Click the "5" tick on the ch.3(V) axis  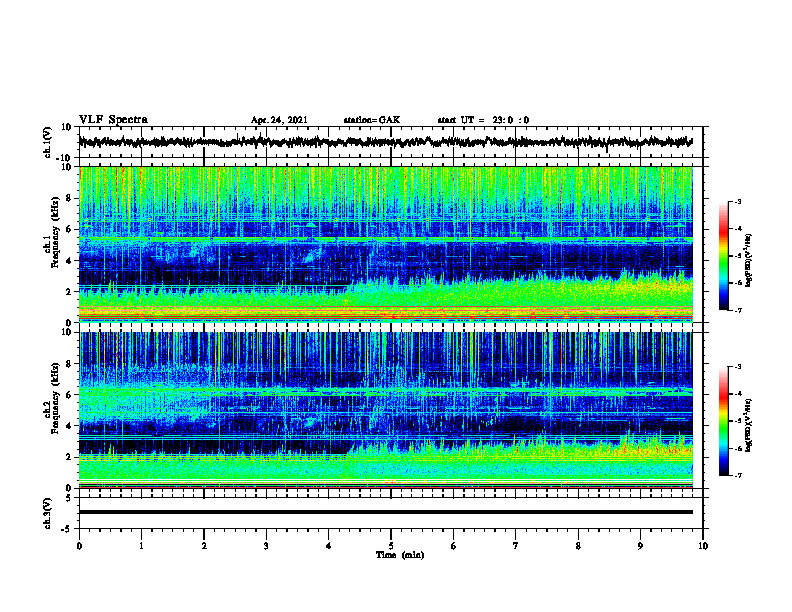click(70, 498)
